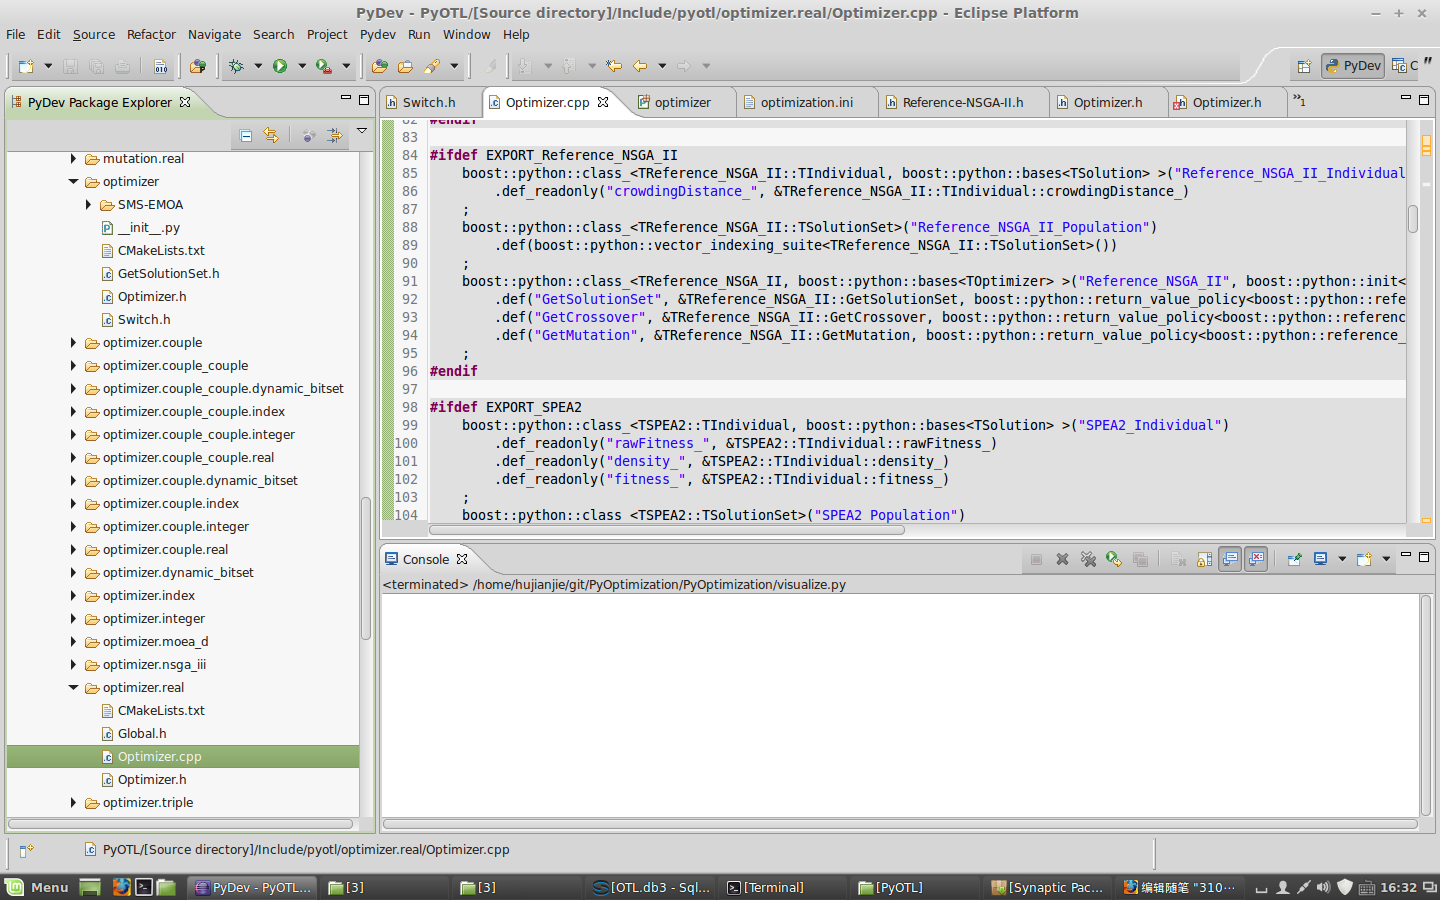Collapse the optimizer folder in tree
Viewport: 1440px width, 900px height.
tap(73, 182)
